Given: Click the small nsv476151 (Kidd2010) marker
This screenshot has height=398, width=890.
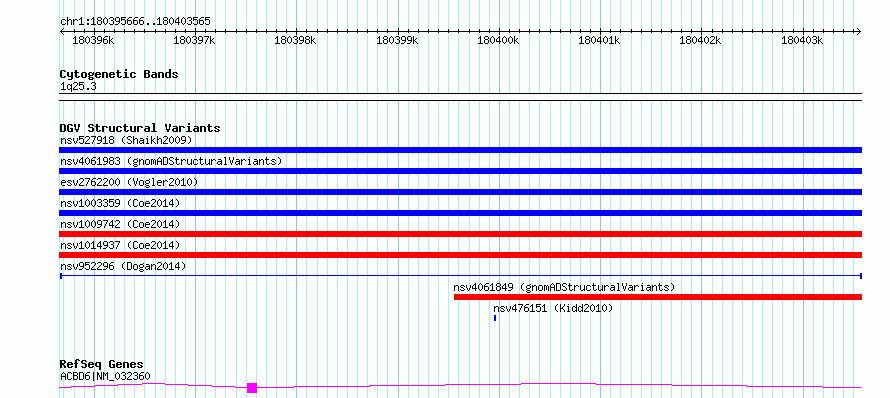Looking at the screenshot, I should [x=495, y=318].
